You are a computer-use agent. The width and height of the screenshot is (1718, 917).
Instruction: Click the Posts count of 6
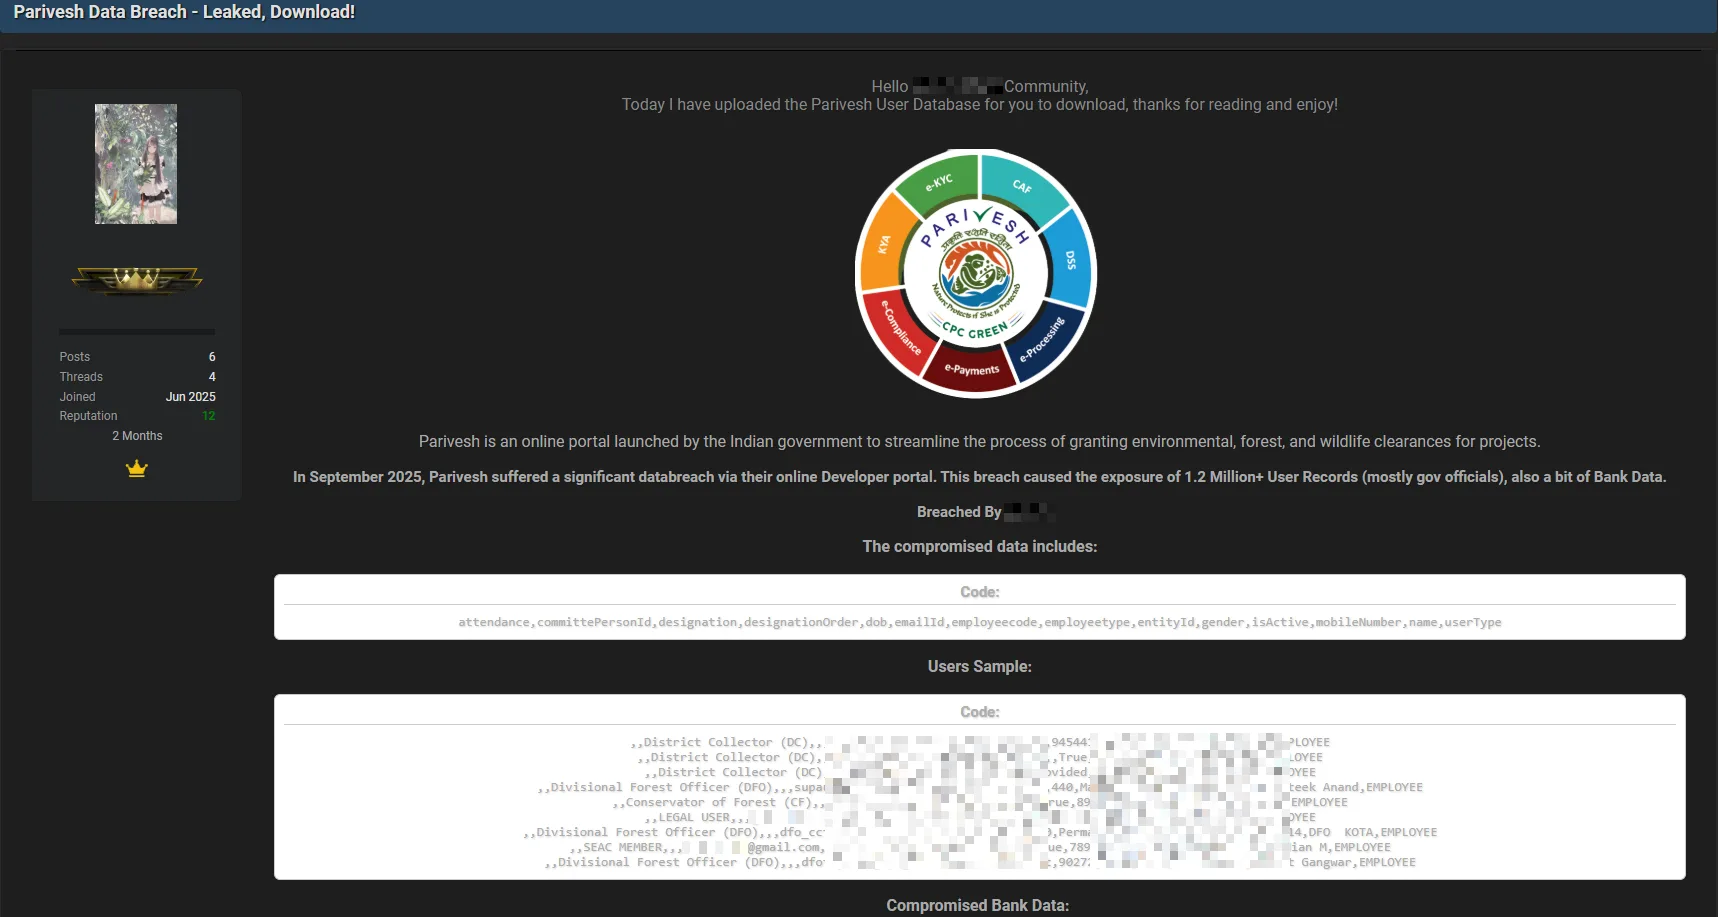click(x=211, y=356)
